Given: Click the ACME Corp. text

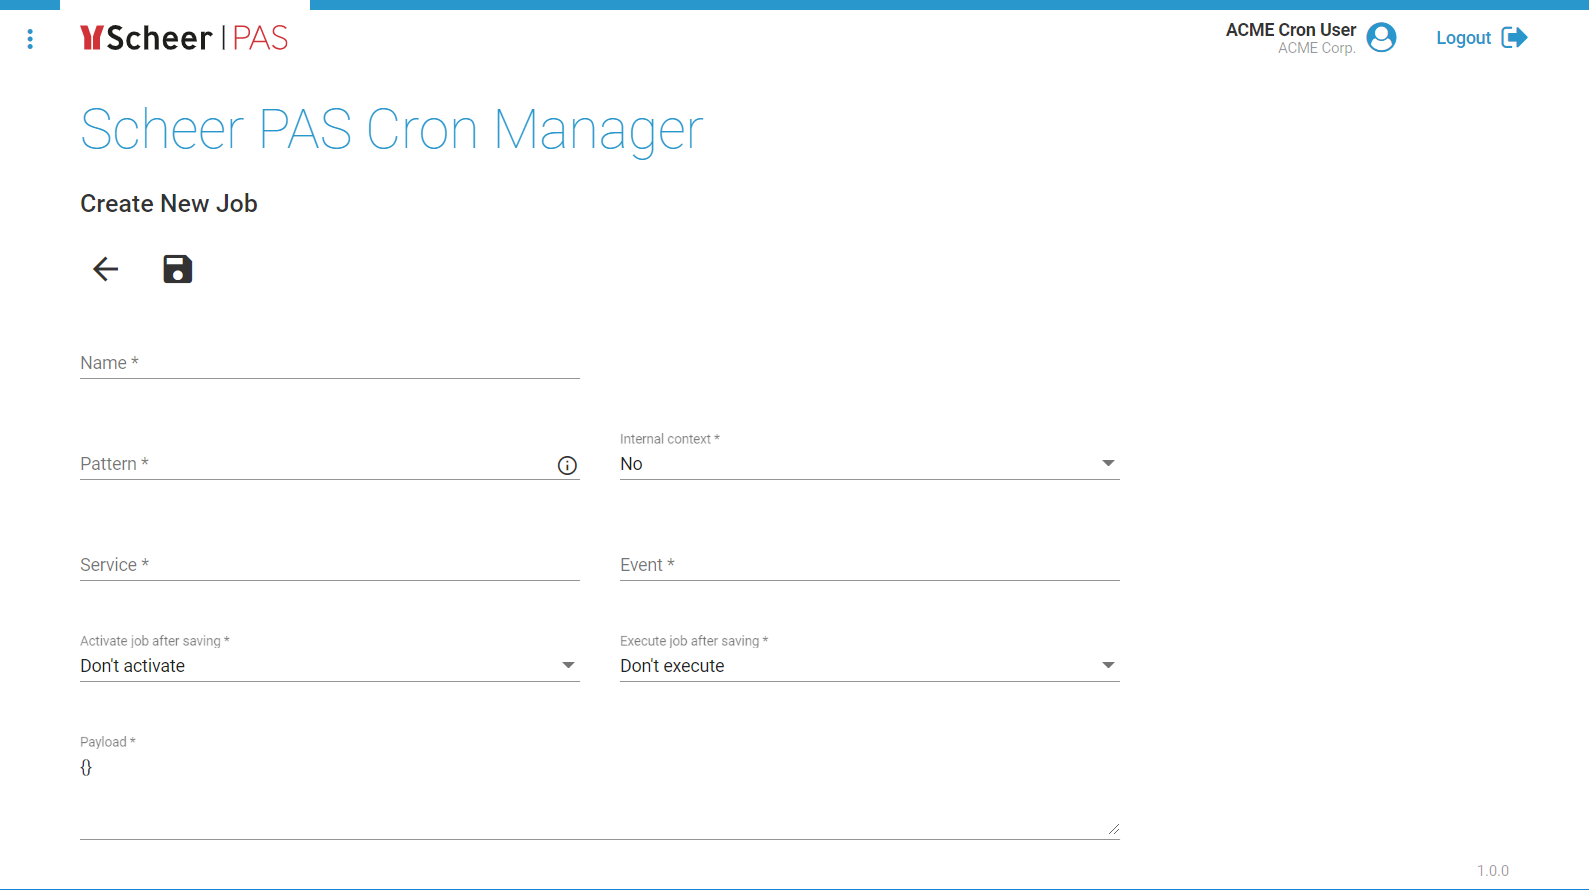Looking at the screenshot, I should 1317,48.
